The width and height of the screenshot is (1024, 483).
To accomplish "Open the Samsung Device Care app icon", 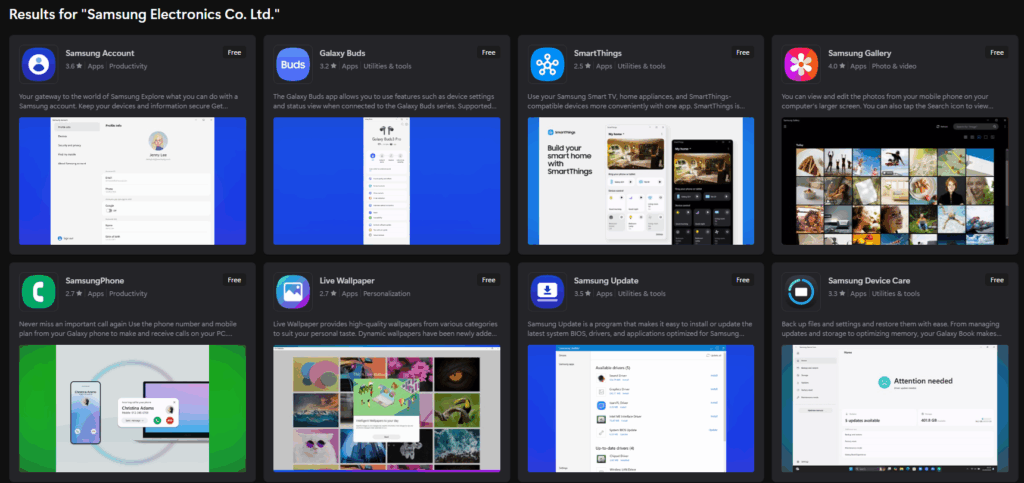I will 801,291.
